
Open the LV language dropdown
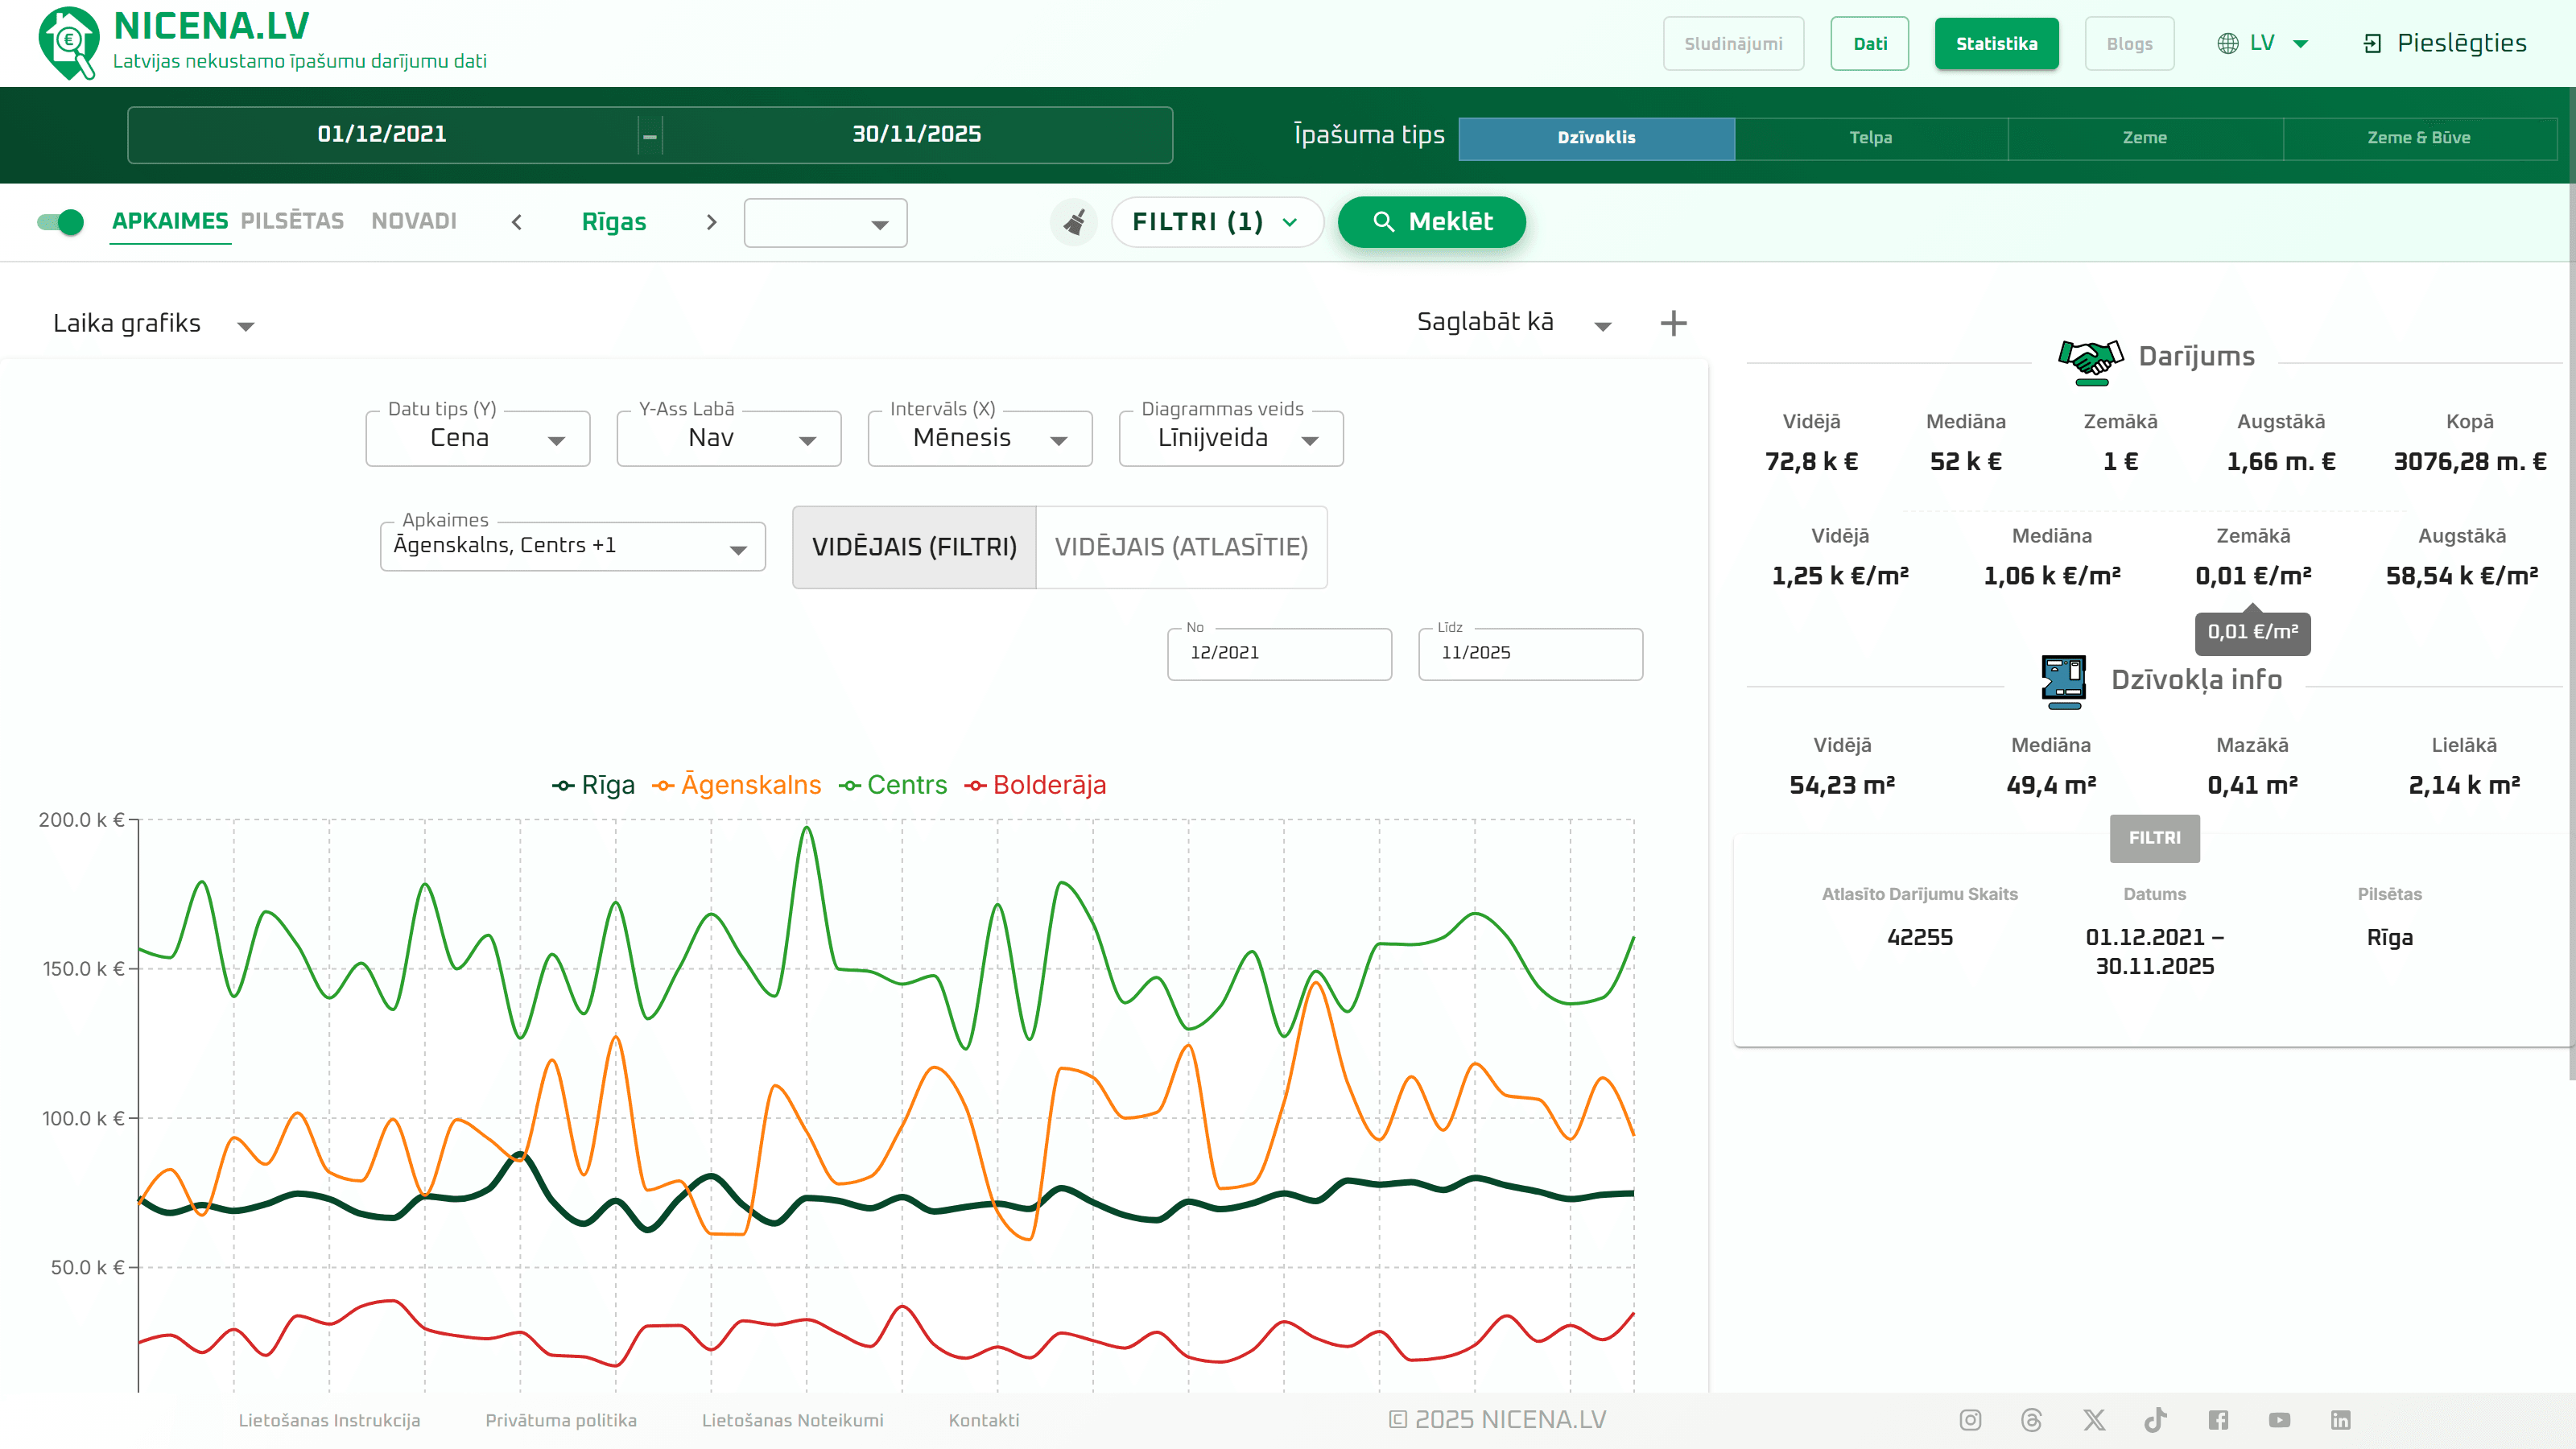[2263, 44]
